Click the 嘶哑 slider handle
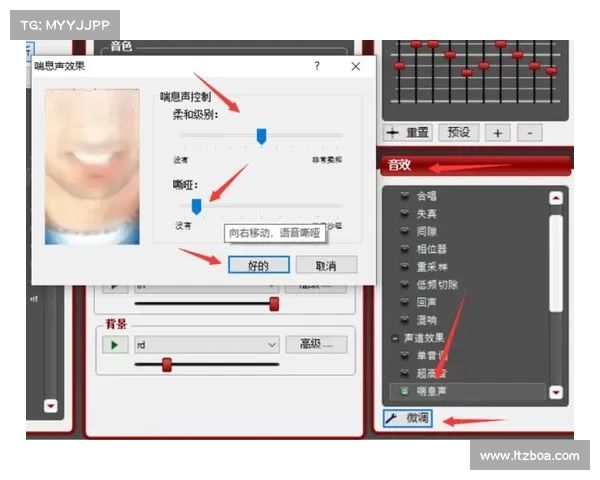 tap(196, 207)
